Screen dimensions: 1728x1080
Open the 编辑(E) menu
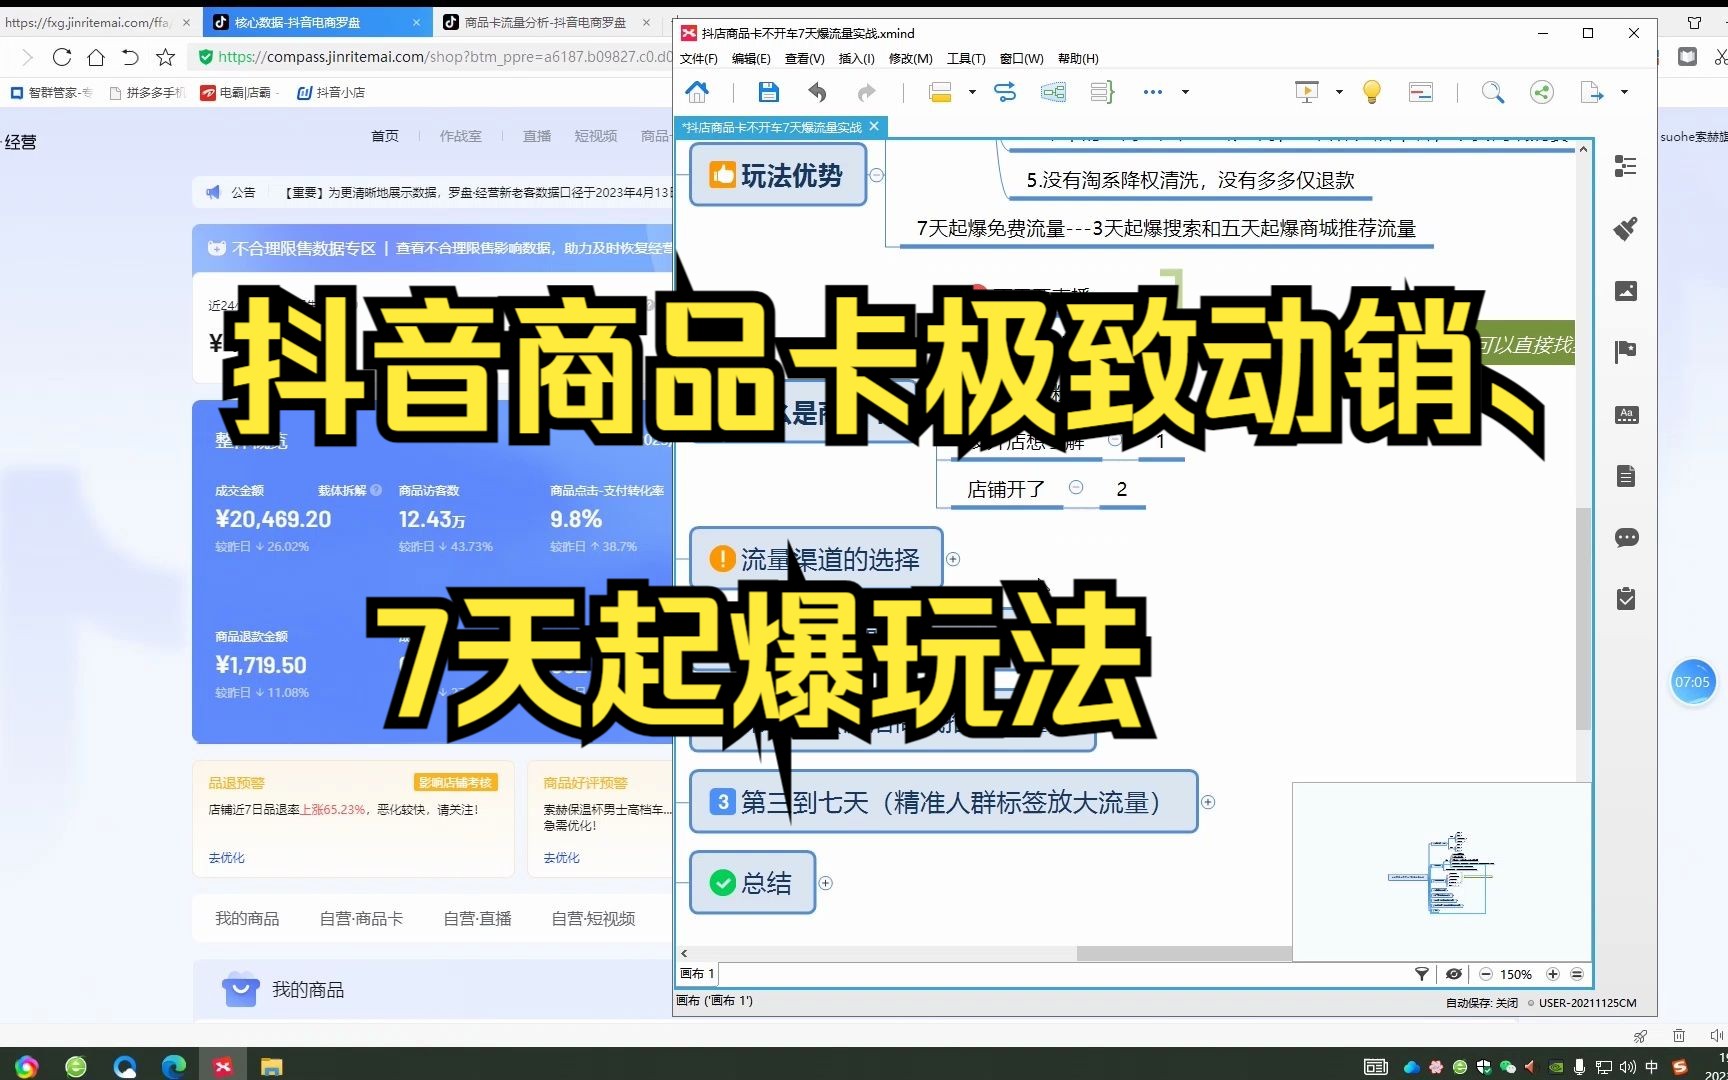pyautogui.click(x=751, y=59)
